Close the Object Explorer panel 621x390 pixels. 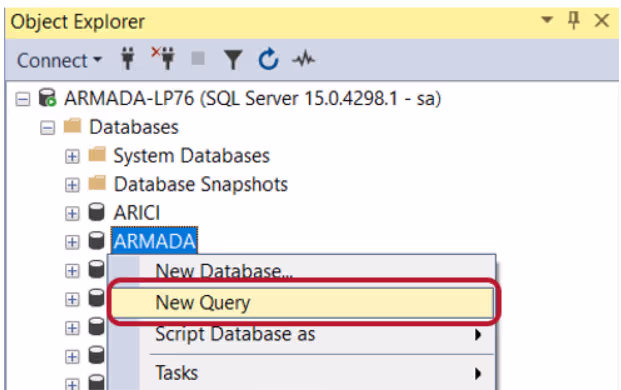pos(602,20)
